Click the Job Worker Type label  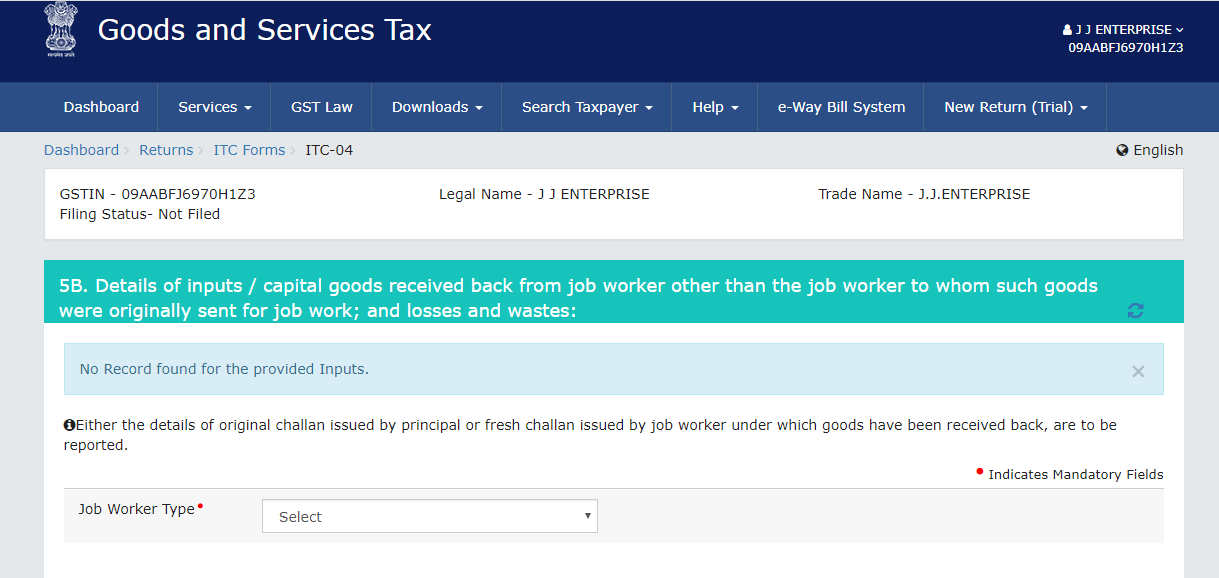(x=137, y=509)
